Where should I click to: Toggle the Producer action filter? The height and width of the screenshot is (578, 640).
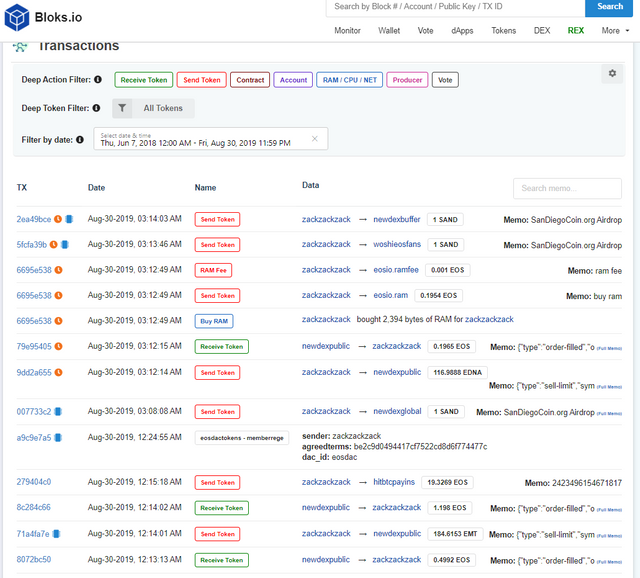[407, 80]
